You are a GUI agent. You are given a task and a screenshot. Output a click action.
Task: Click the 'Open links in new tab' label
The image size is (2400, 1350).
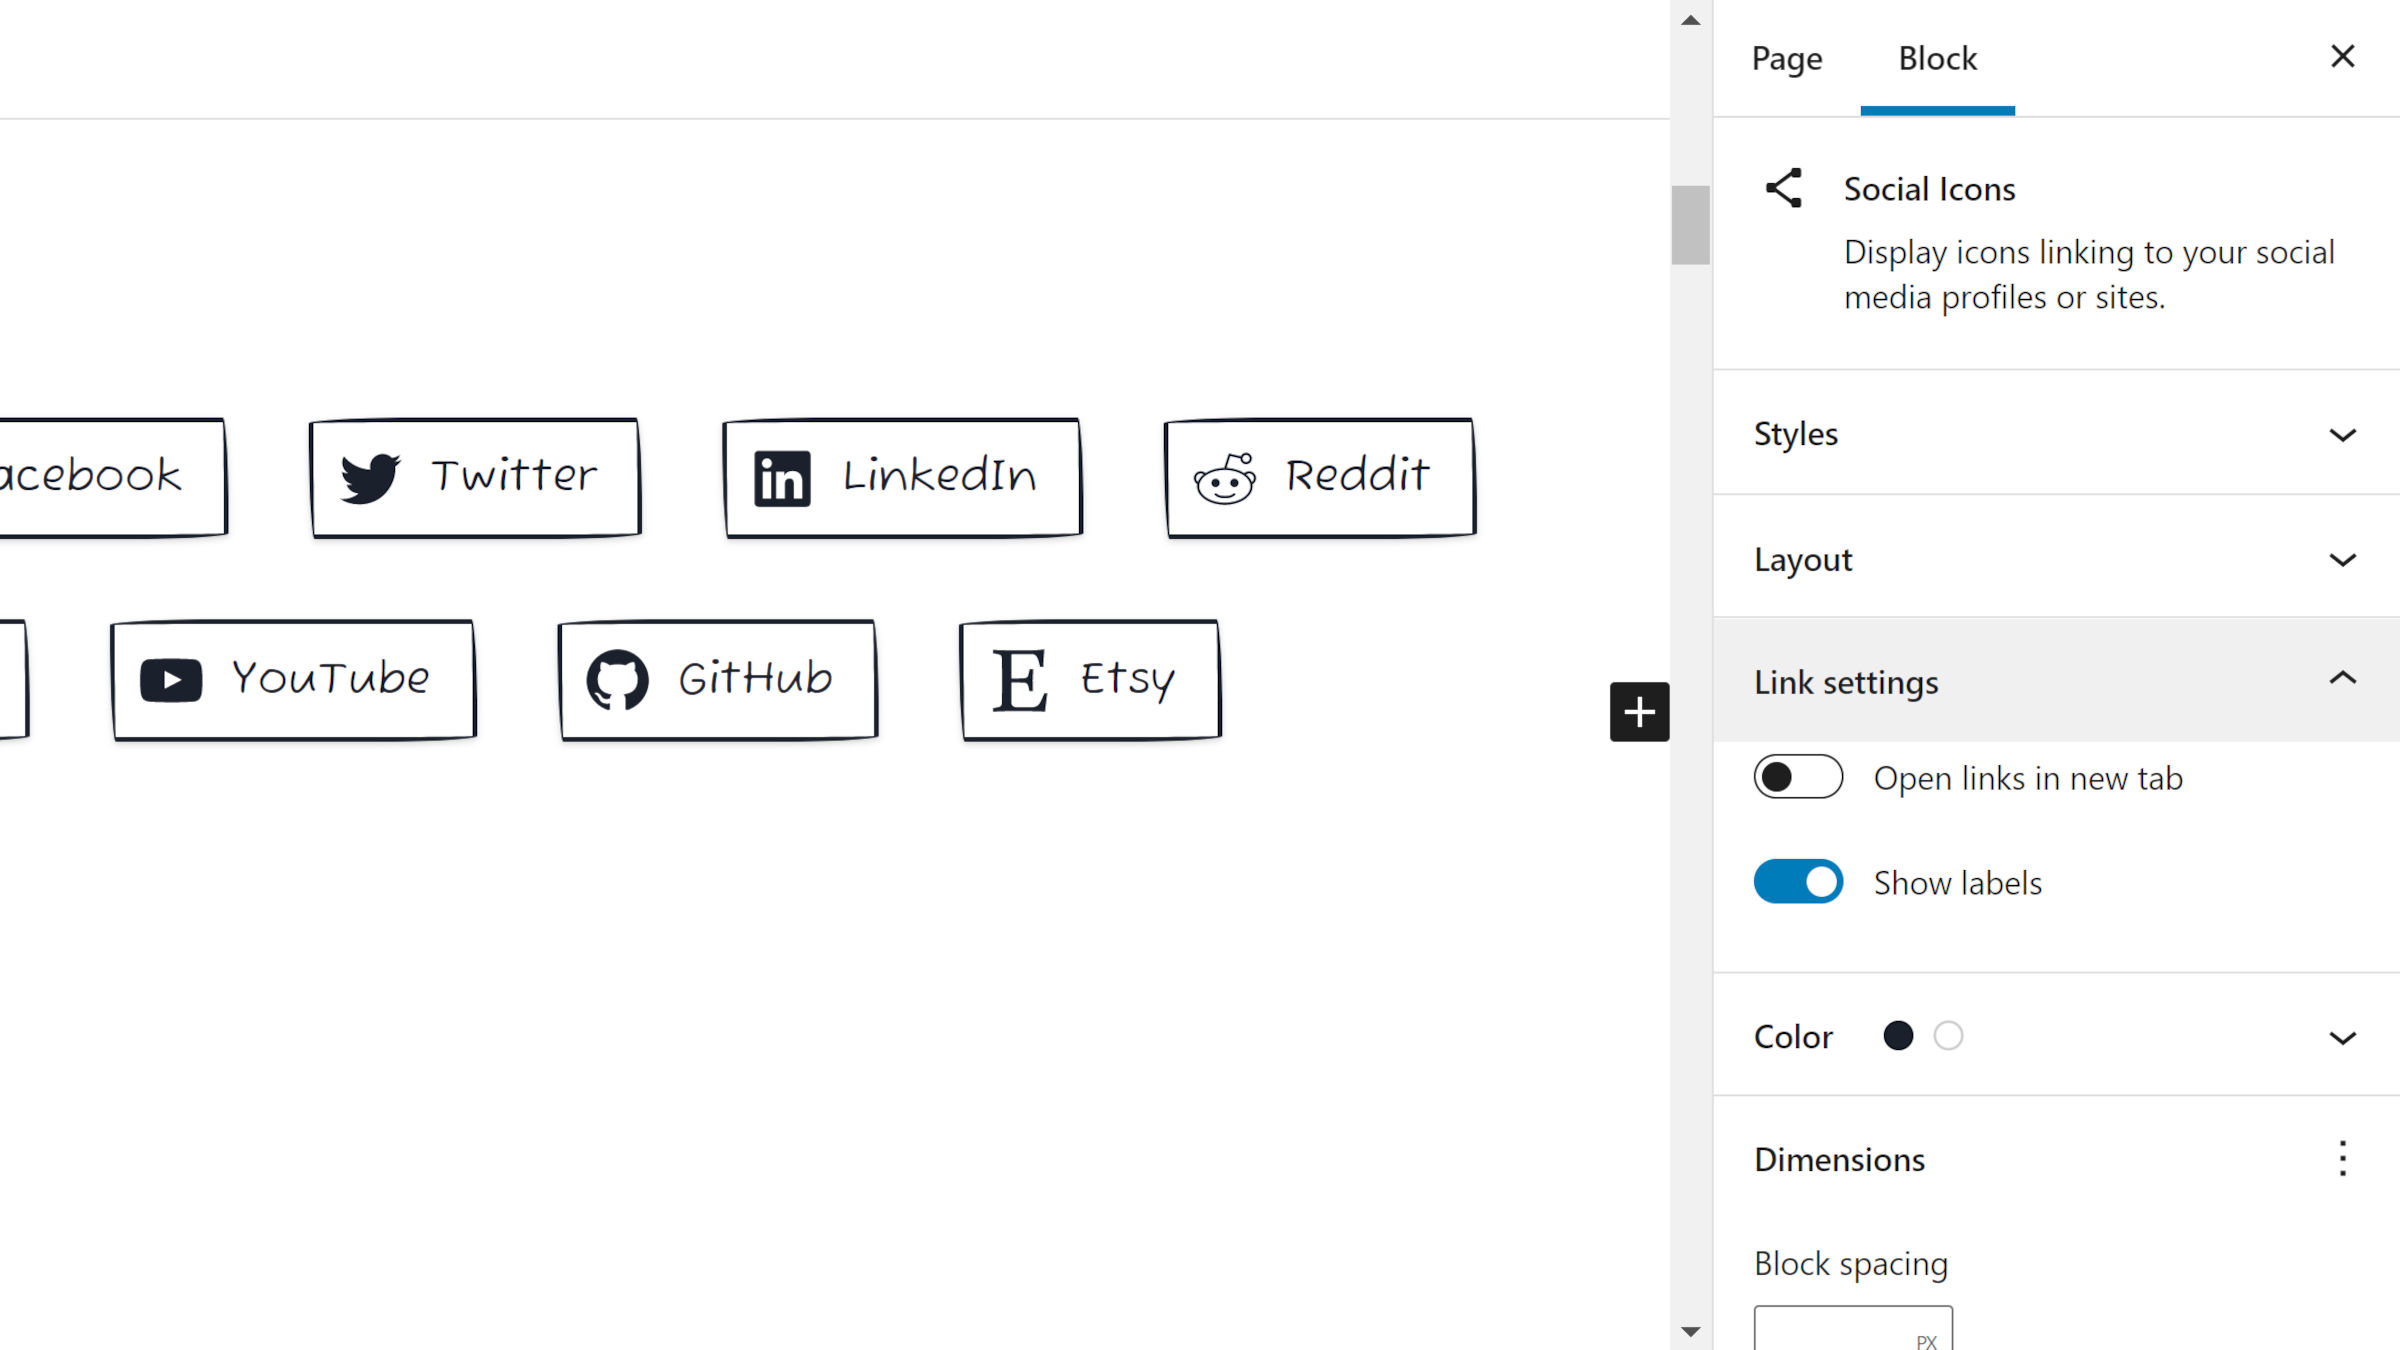pyautogui.click(x=2028, y=778)
